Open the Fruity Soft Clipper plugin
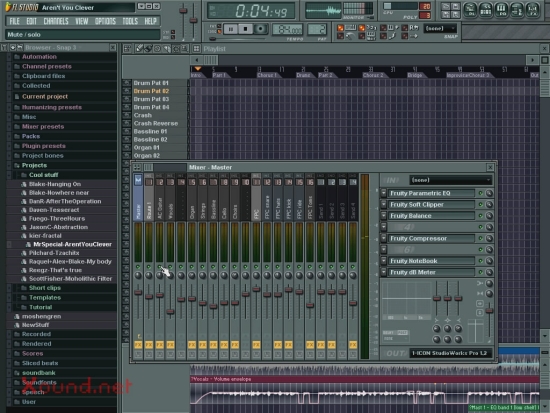This screenshot has height=413, width=550. click(432, 205)
